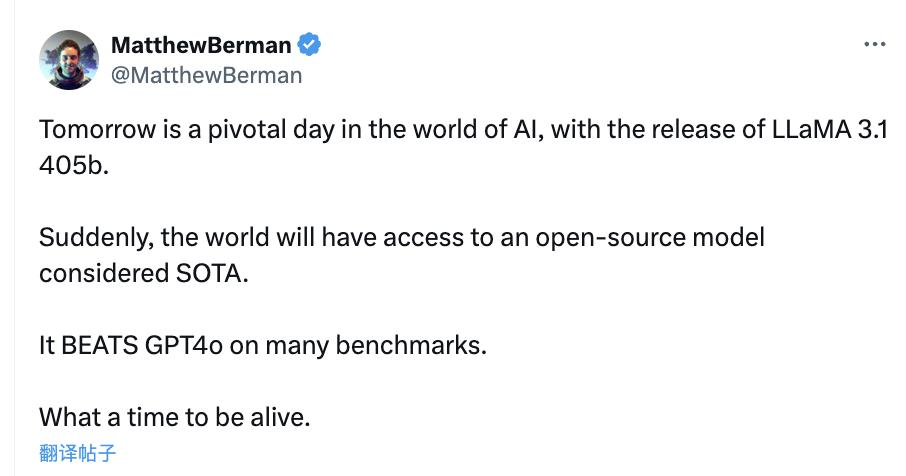Click the word 'Tomorrow' at the post start
The height and width of the screenshot is (476, 906).
98,129
